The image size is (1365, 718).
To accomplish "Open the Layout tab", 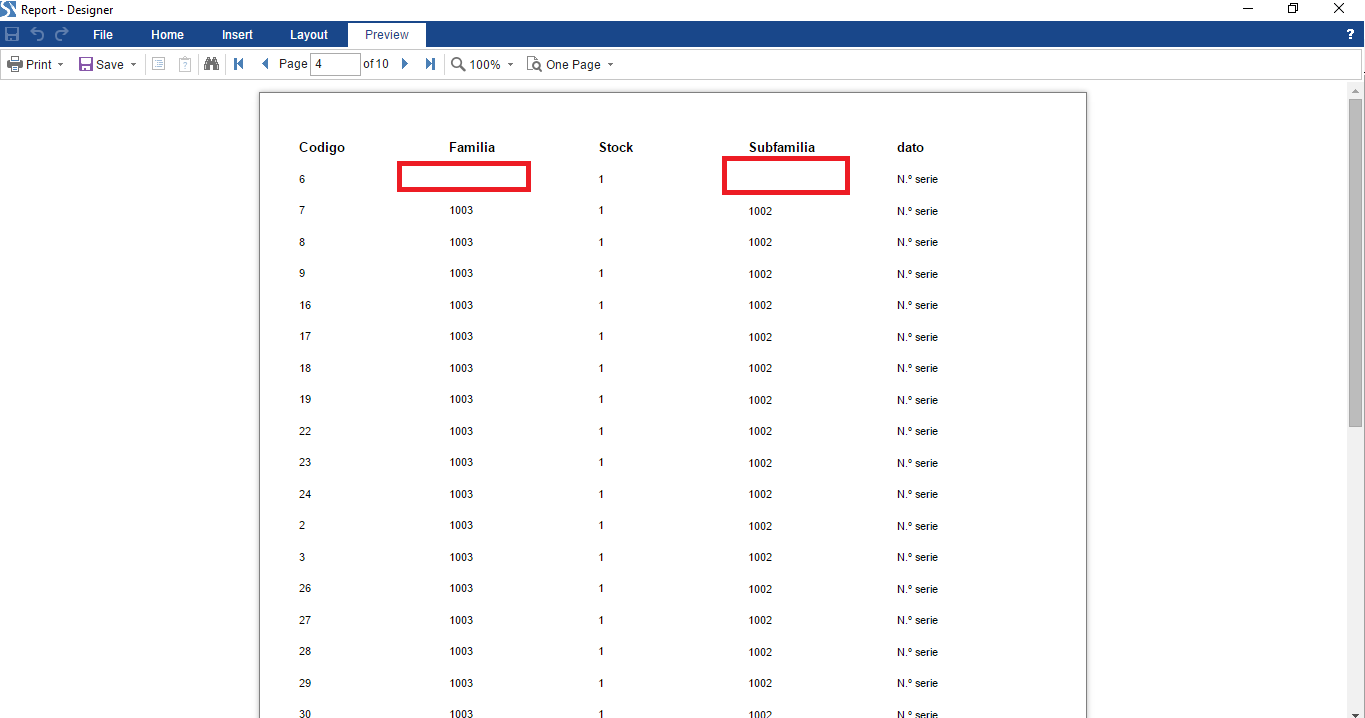I will tap(309, 35).
